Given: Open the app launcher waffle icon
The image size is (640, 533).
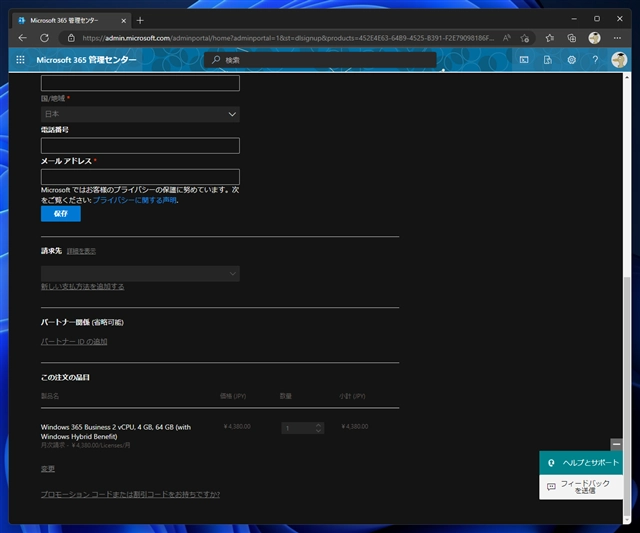Looking at the screenshot, I should [20, 60].
